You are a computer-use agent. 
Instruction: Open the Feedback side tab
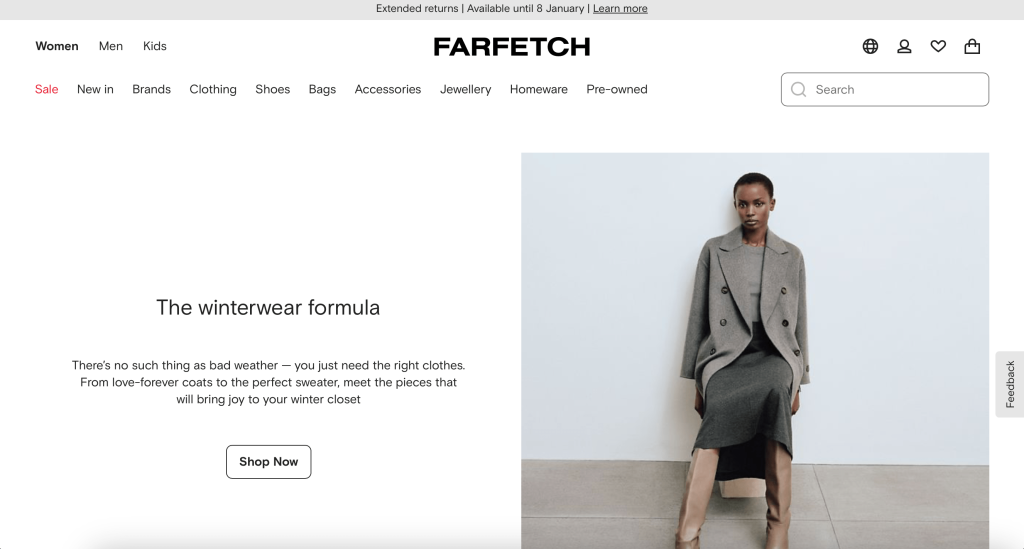point(1010,384)
